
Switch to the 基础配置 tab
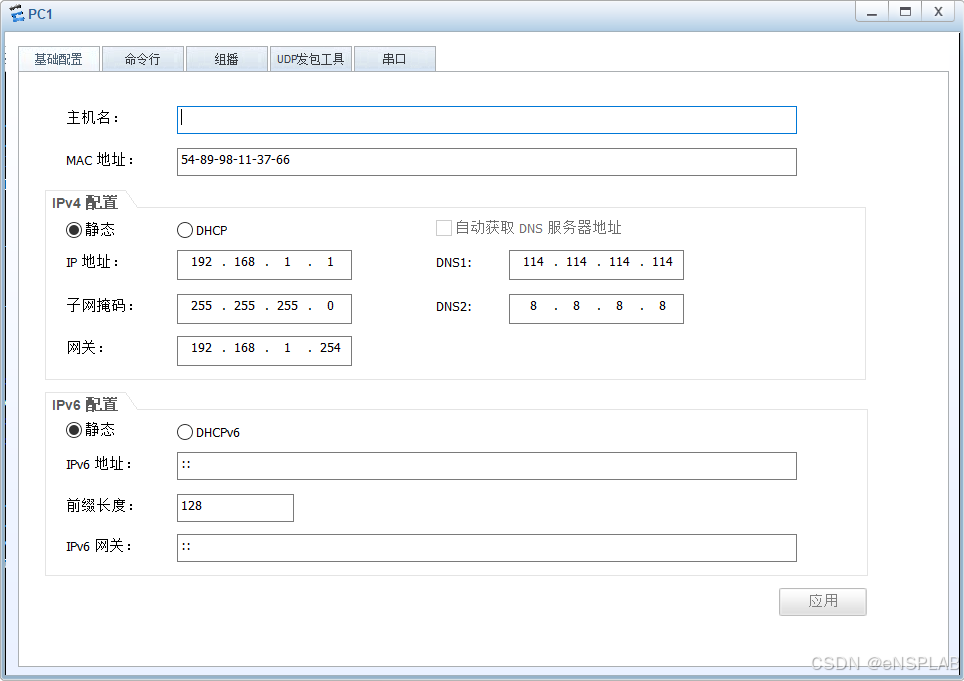(59, 59)
